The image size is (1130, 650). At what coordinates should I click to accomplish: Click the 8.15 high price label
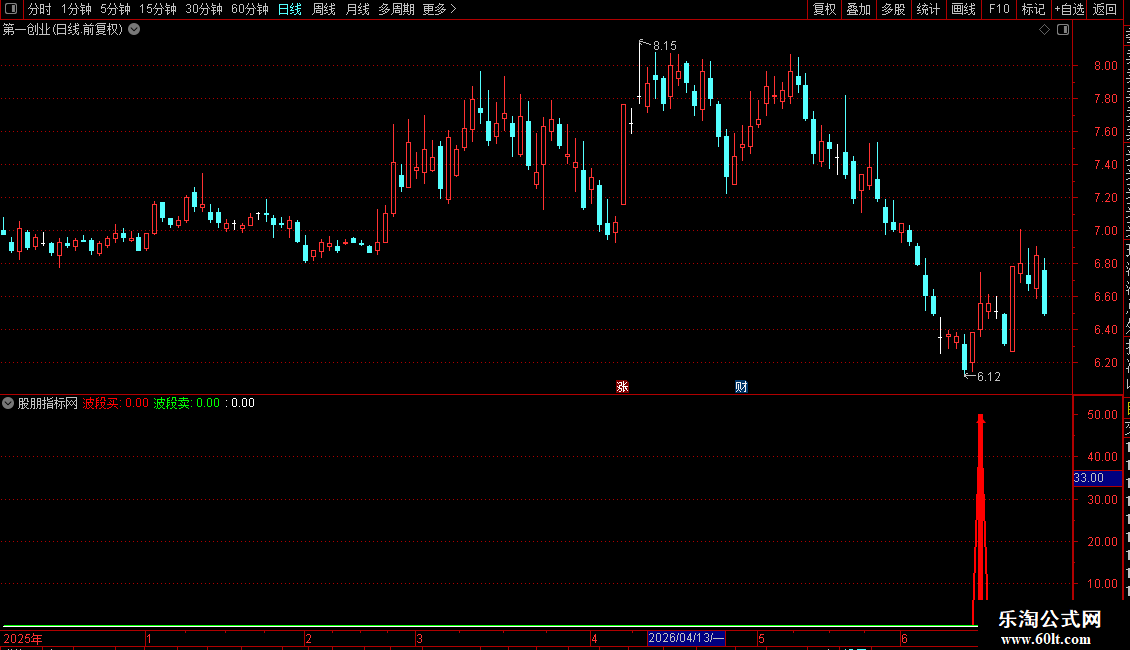pos(664,46)
